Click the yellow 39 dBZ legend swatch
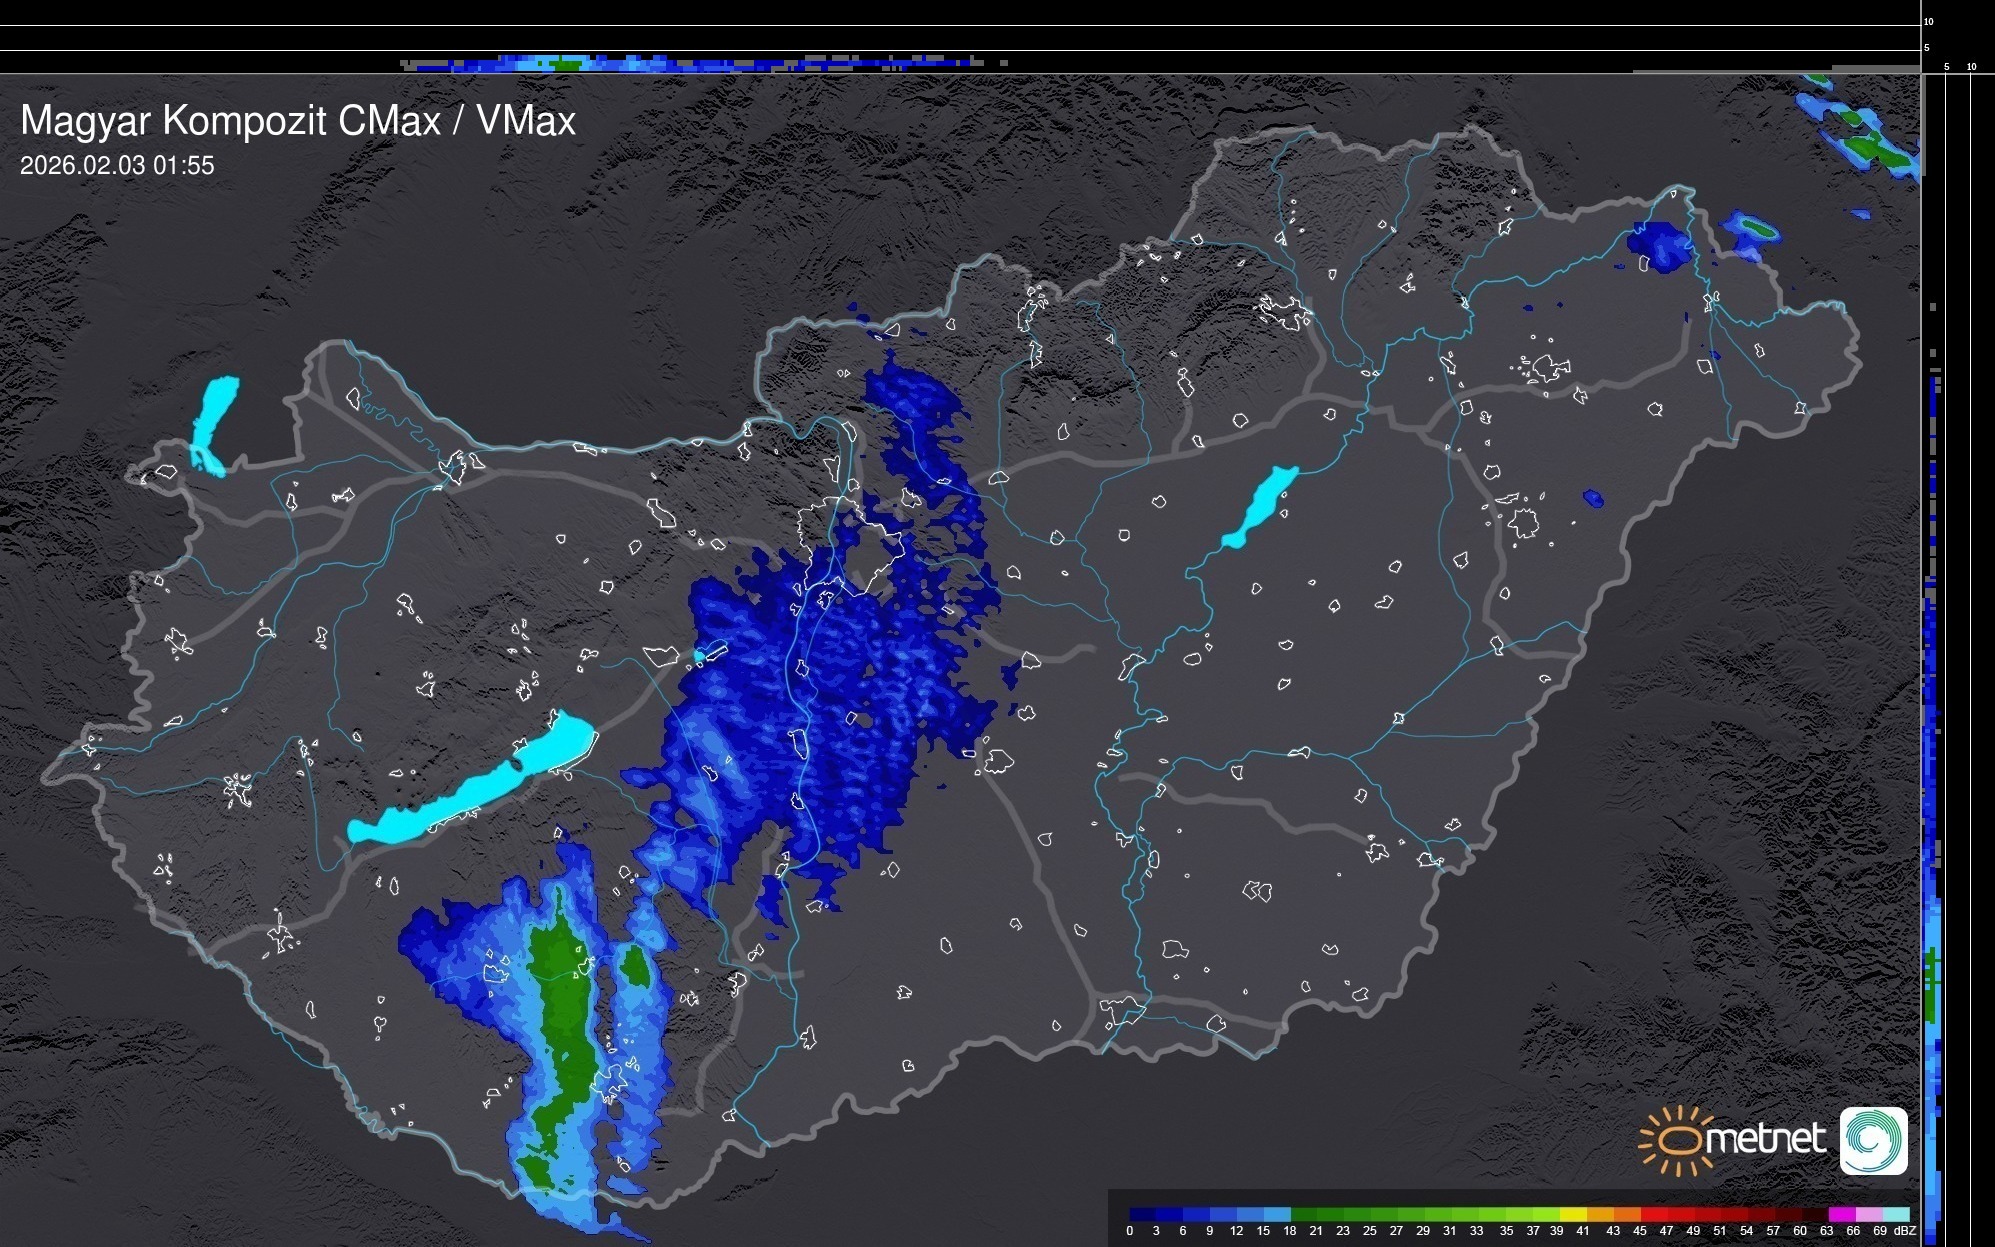 (1572, 1214)
